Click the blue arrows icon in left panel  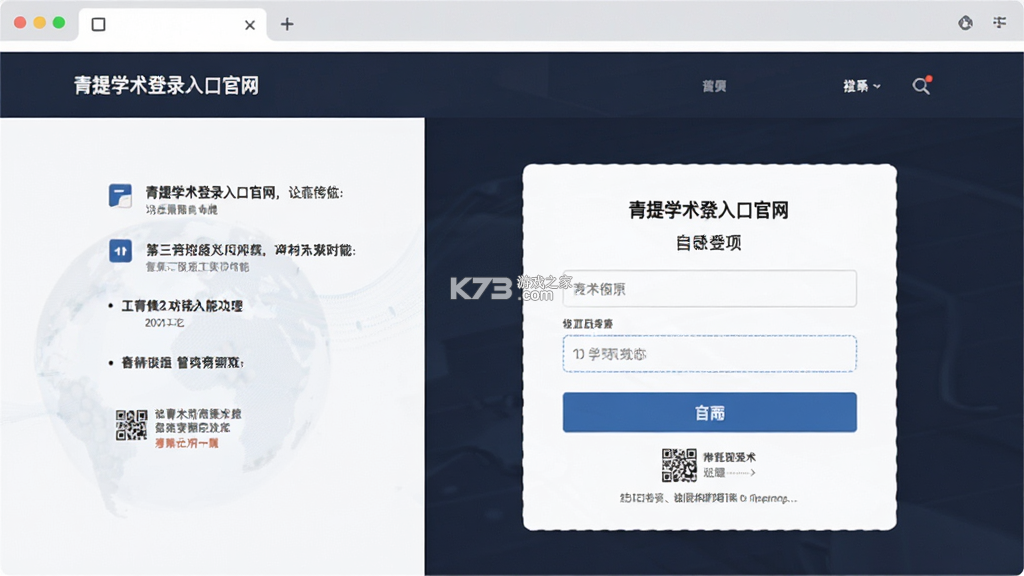[120, 251]
